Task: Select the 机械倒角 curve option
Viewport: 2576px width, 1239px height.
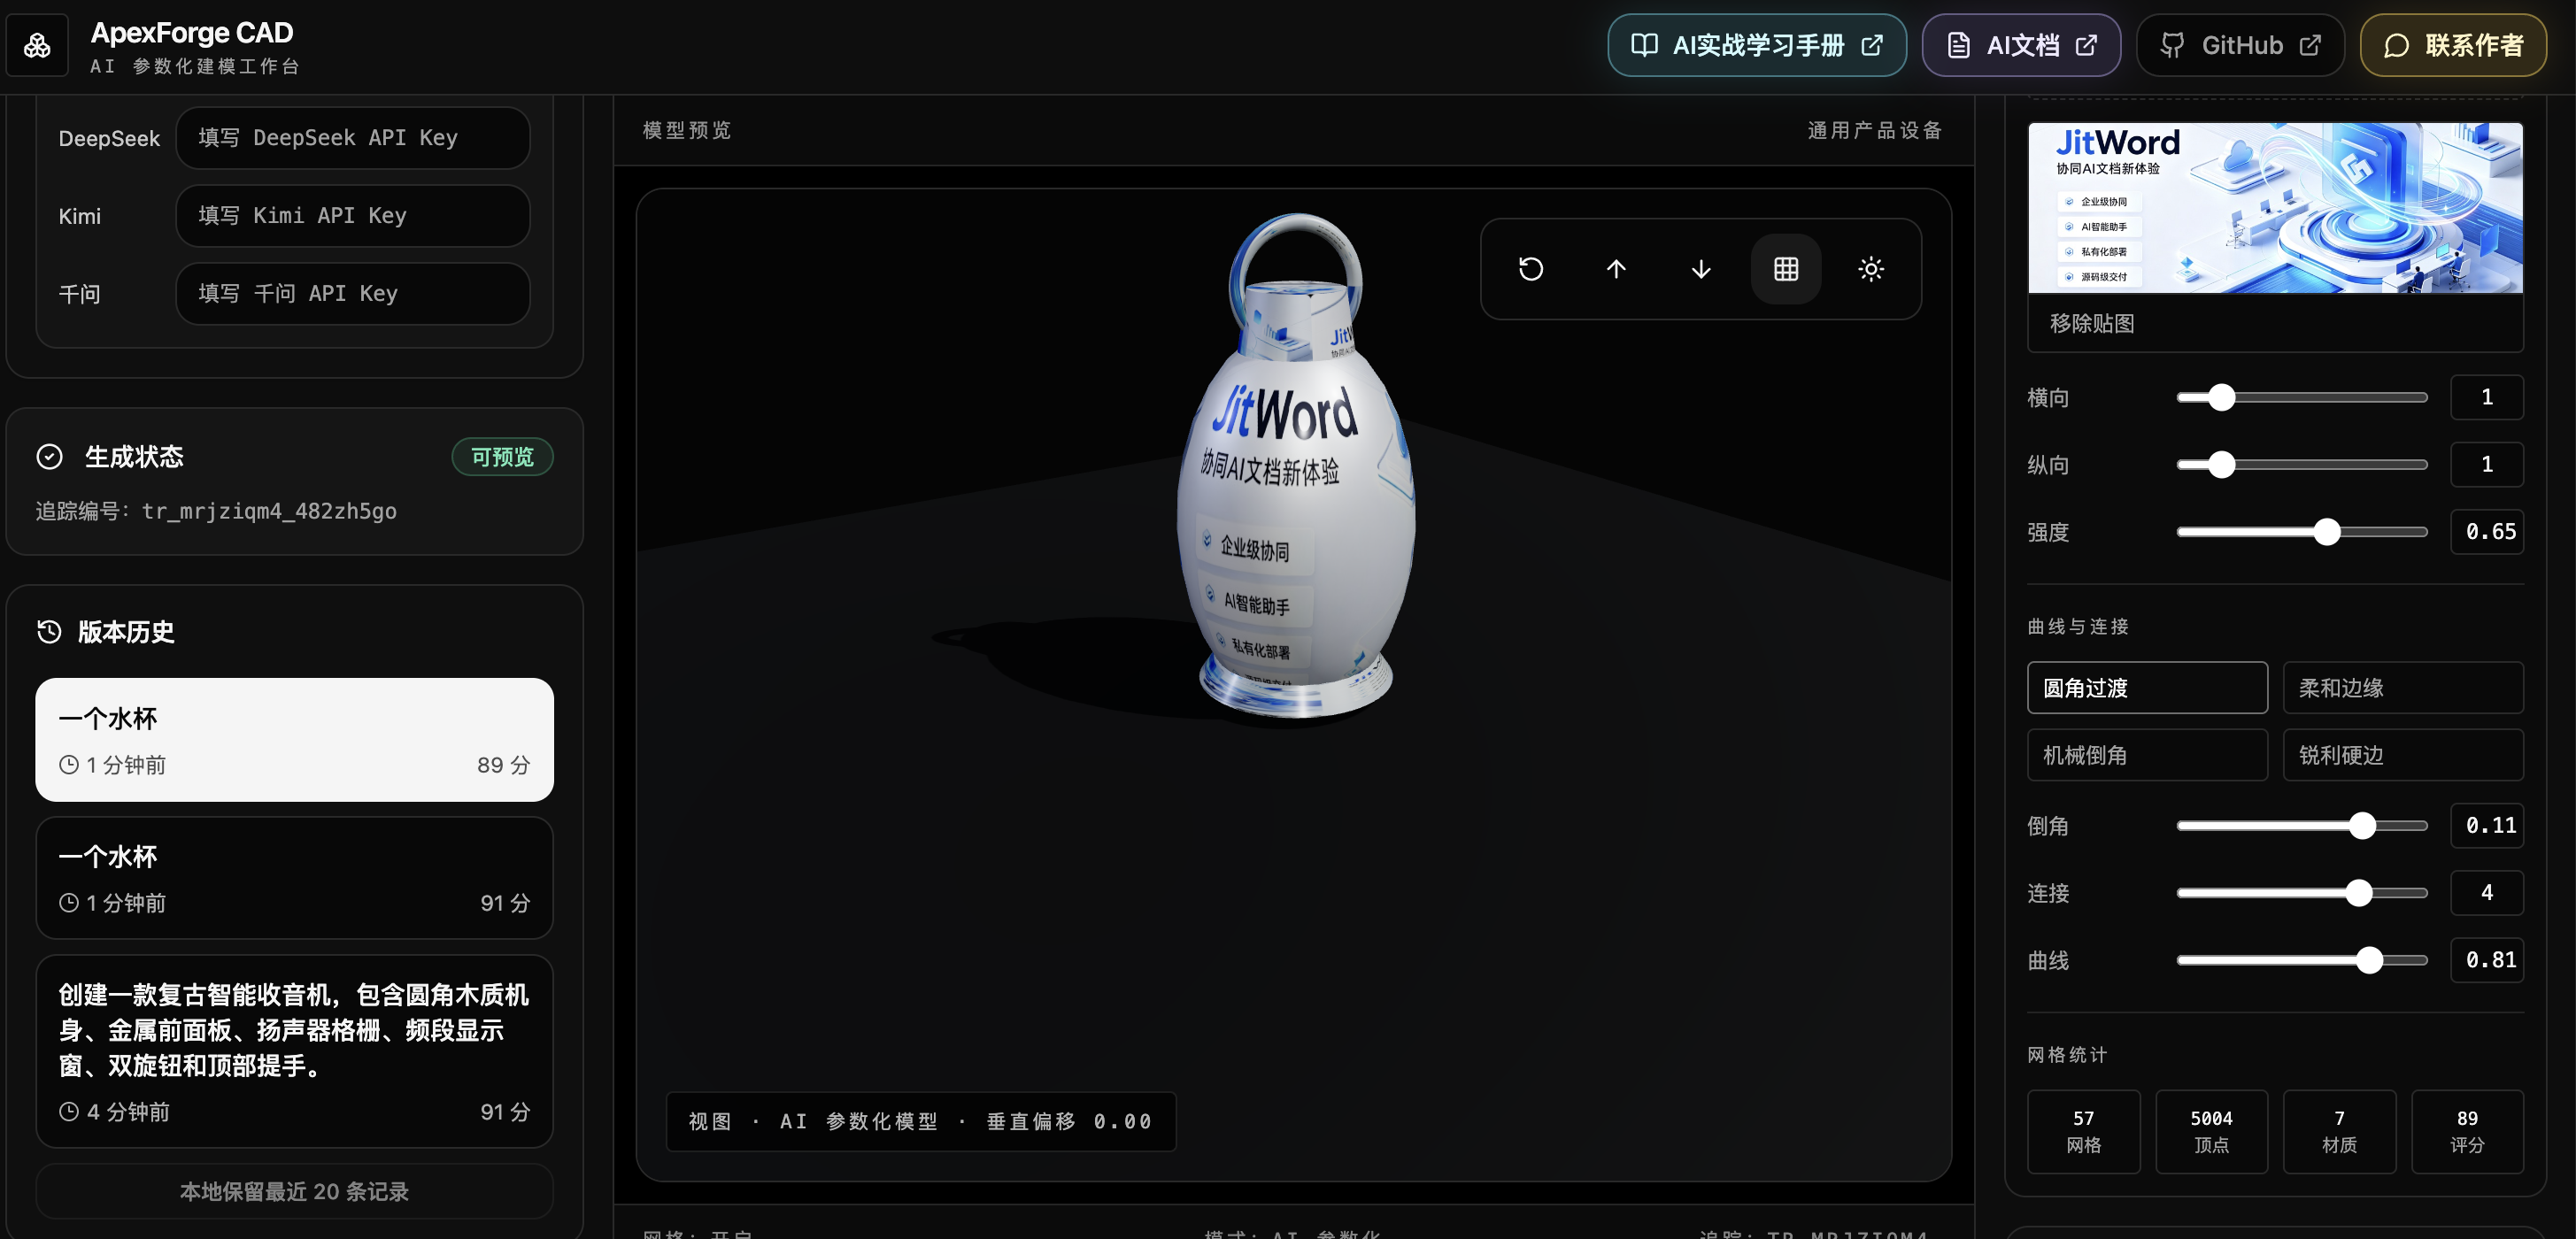Action: pos(2147,755)
